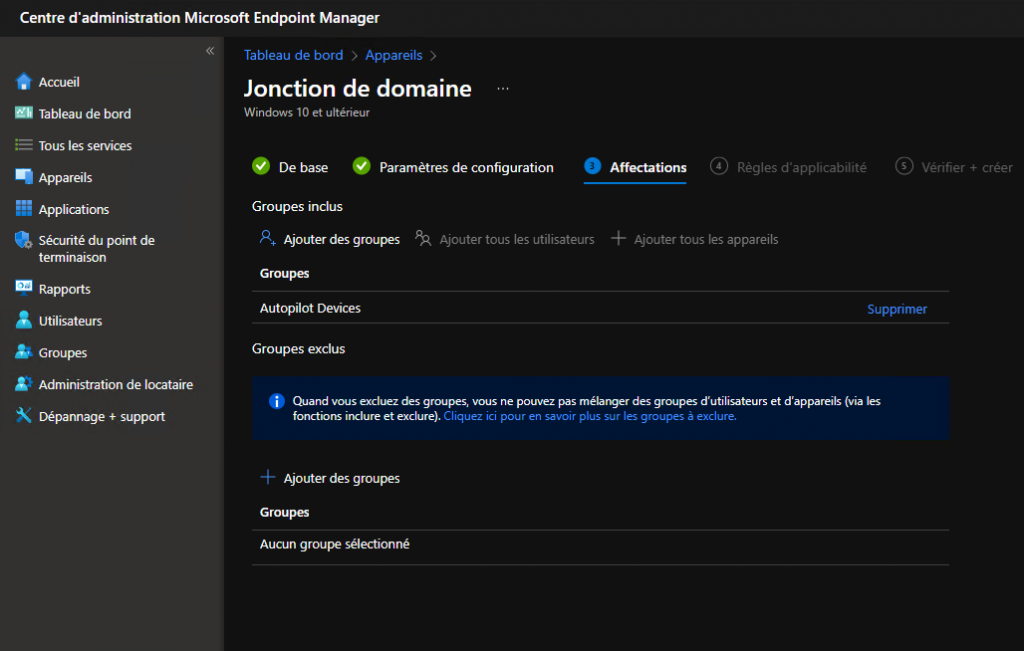The height and width of the screenshot is (651, 1024).
Task: Click the Appareils breadcrumb link
Action: click(x=394, y=56)
